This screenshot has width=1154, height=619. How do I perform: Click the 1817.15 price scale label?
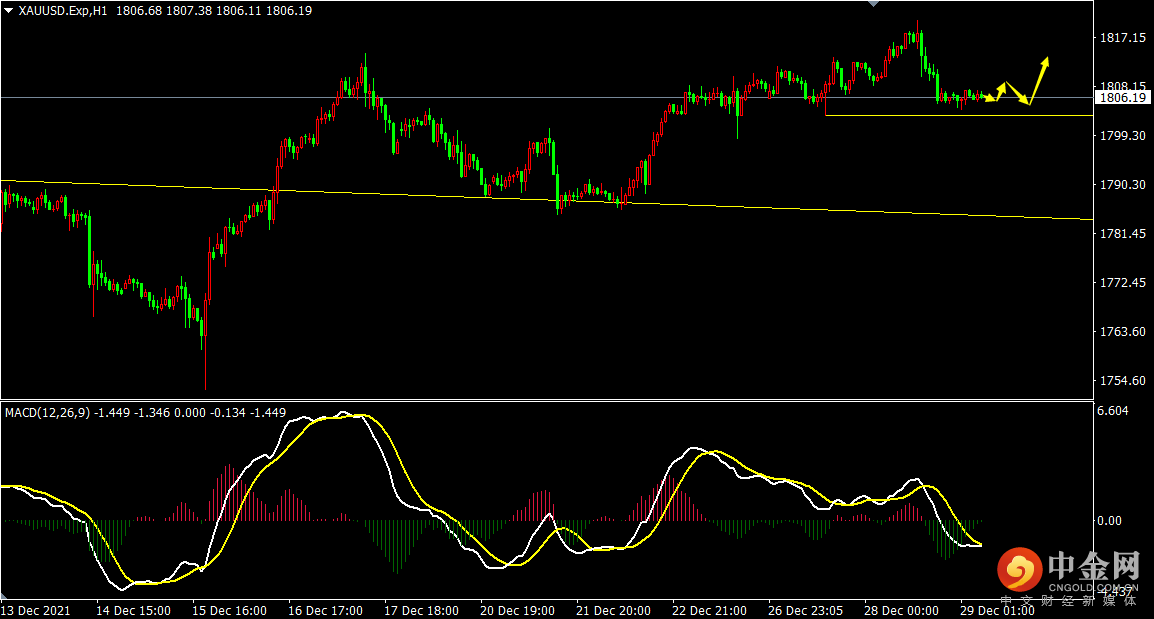(1122, 38)
